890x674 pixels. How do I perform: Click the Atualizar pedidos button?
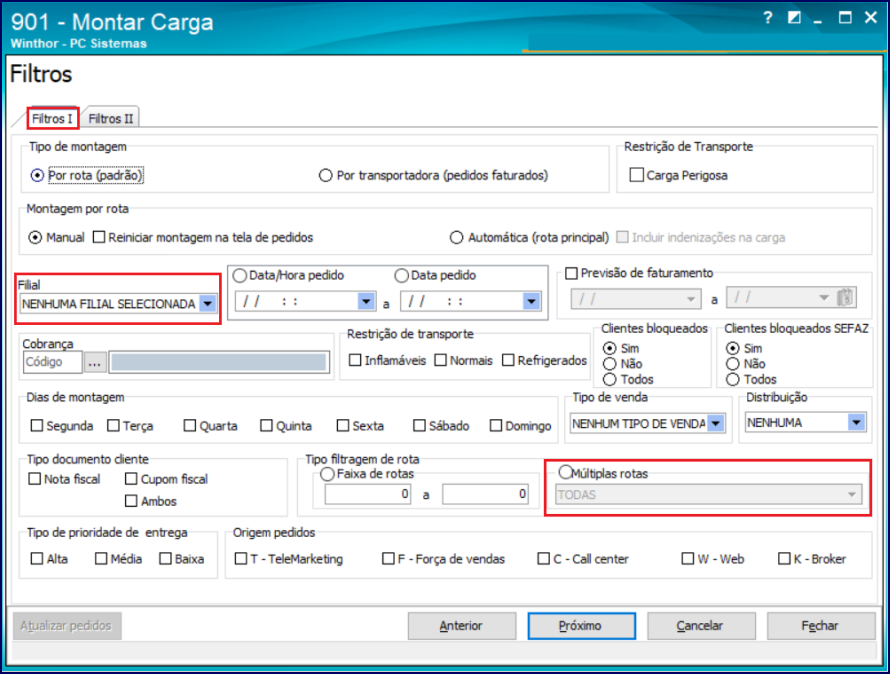pyautogui.click(x=67, y=626)
